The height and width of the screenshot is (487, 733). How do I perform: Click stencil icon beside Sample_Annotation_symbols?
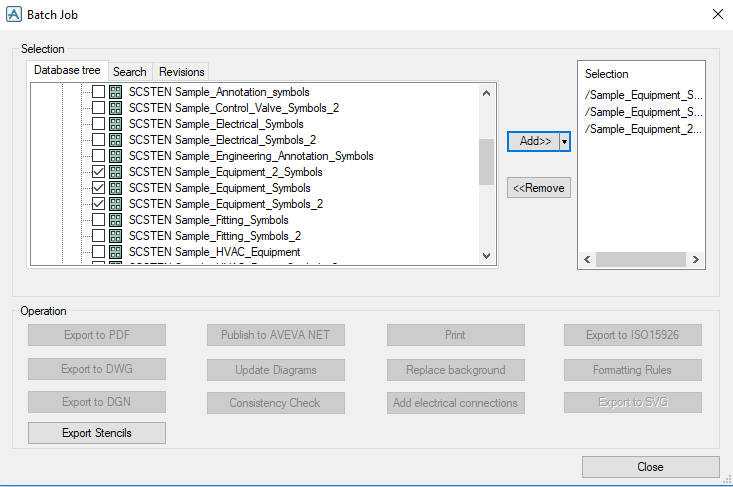coord(115,92)
